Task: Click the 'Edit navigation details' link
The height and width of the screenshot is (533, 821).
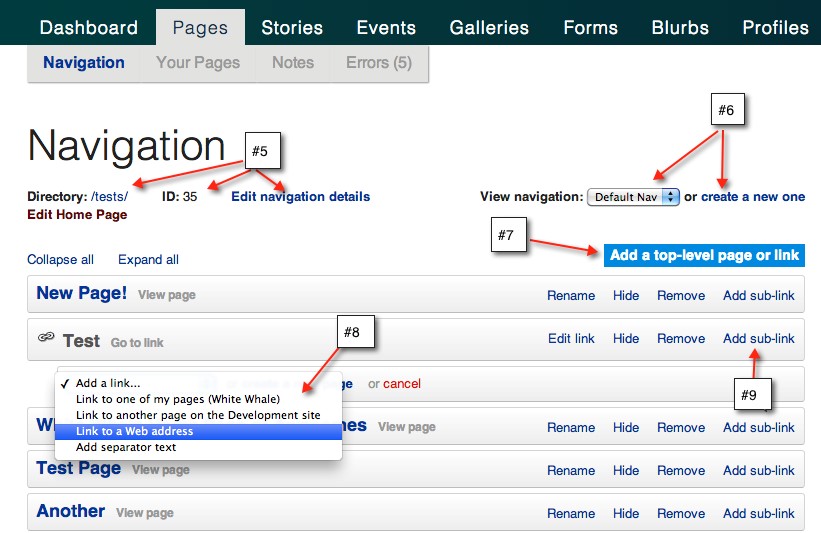Action: 300,197
